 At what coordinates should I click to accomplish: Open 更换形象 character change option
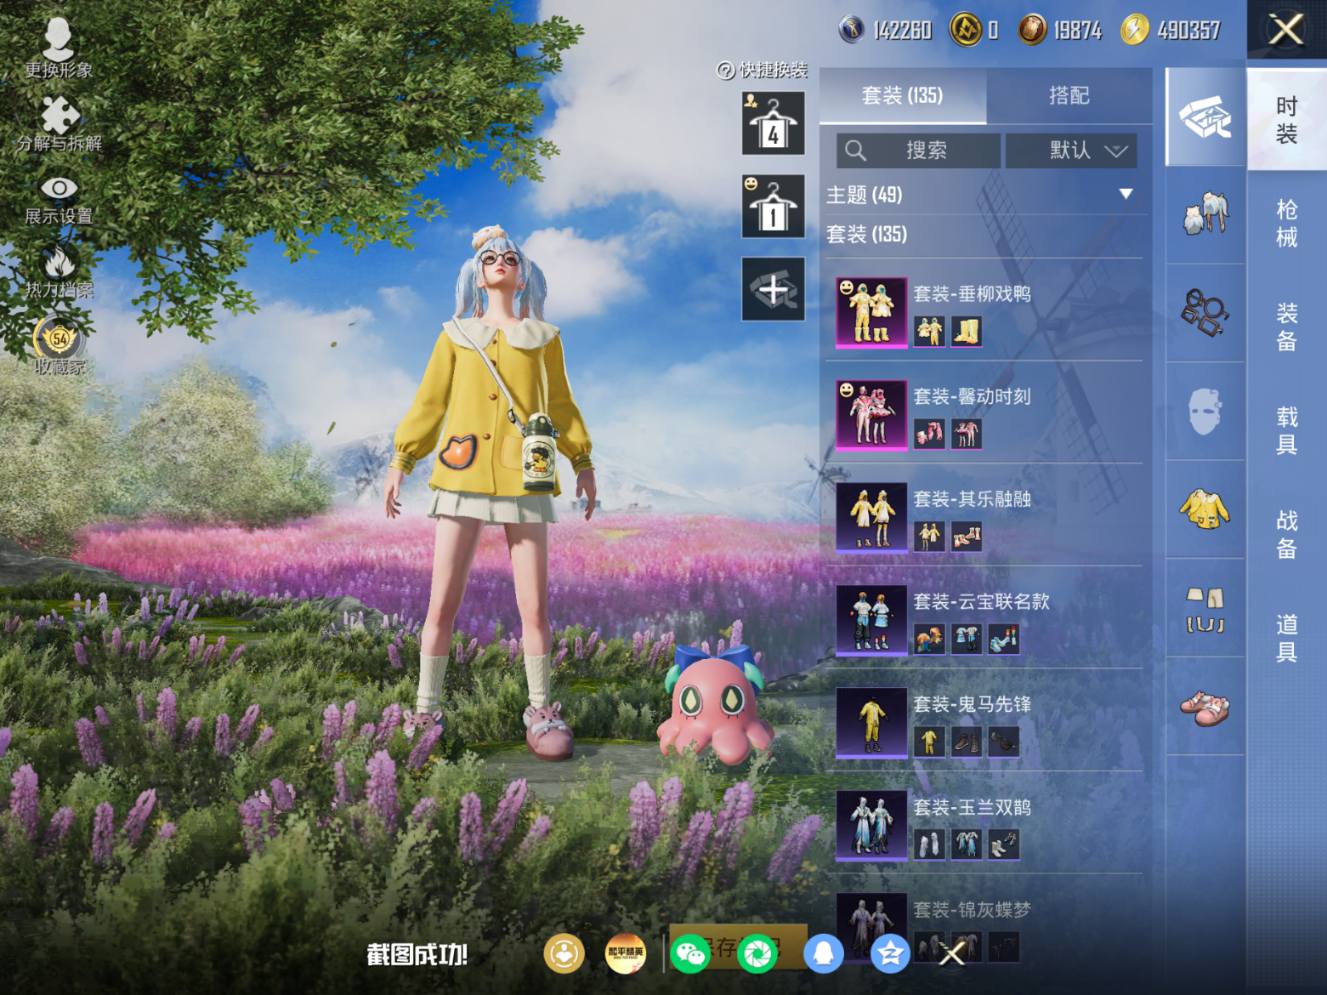[x=58, y=48]
